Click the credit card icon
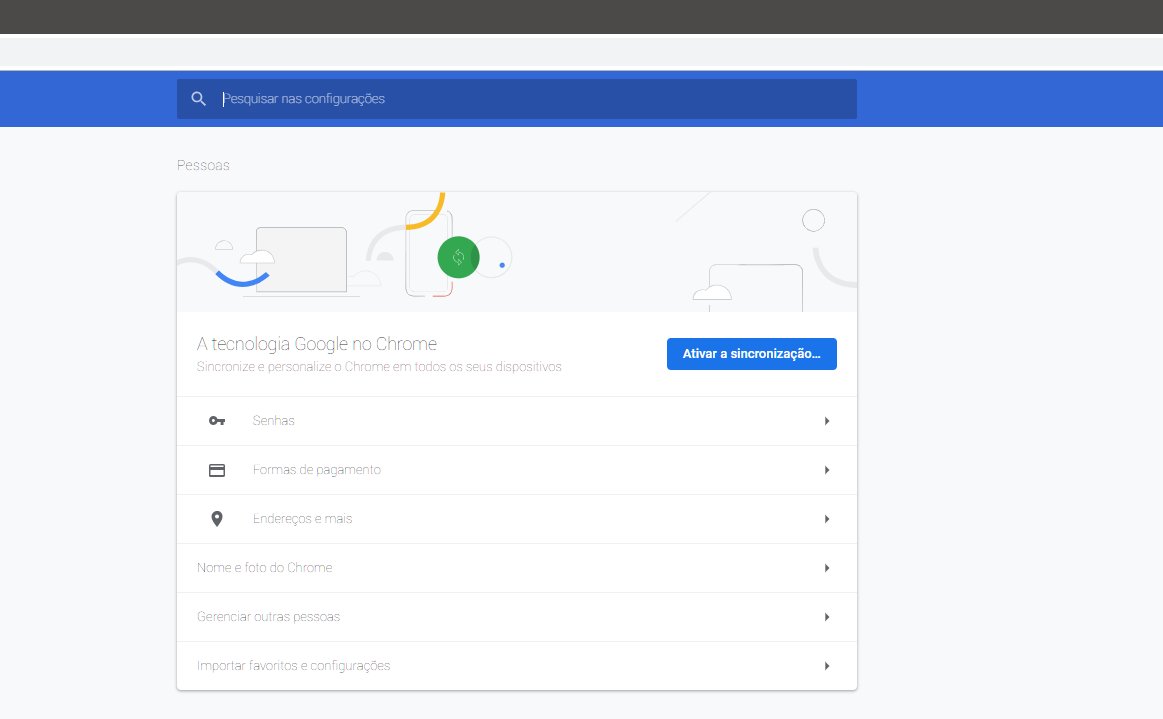This screenshot has width=1163, height=719. [x=217, y=470]
